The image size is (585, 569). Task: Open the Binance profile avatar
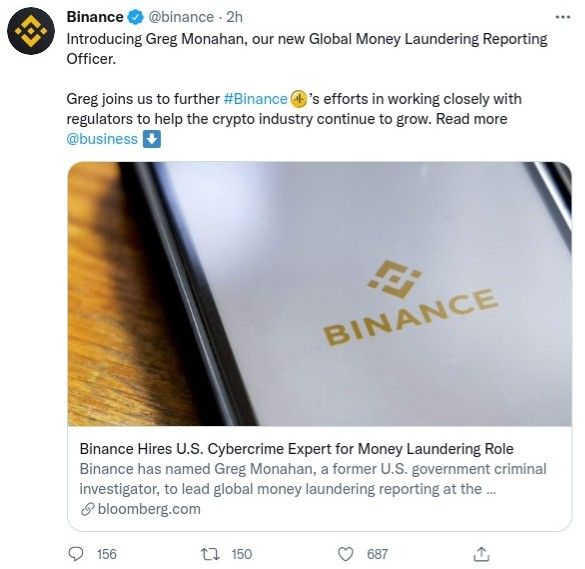coord(31,31)
